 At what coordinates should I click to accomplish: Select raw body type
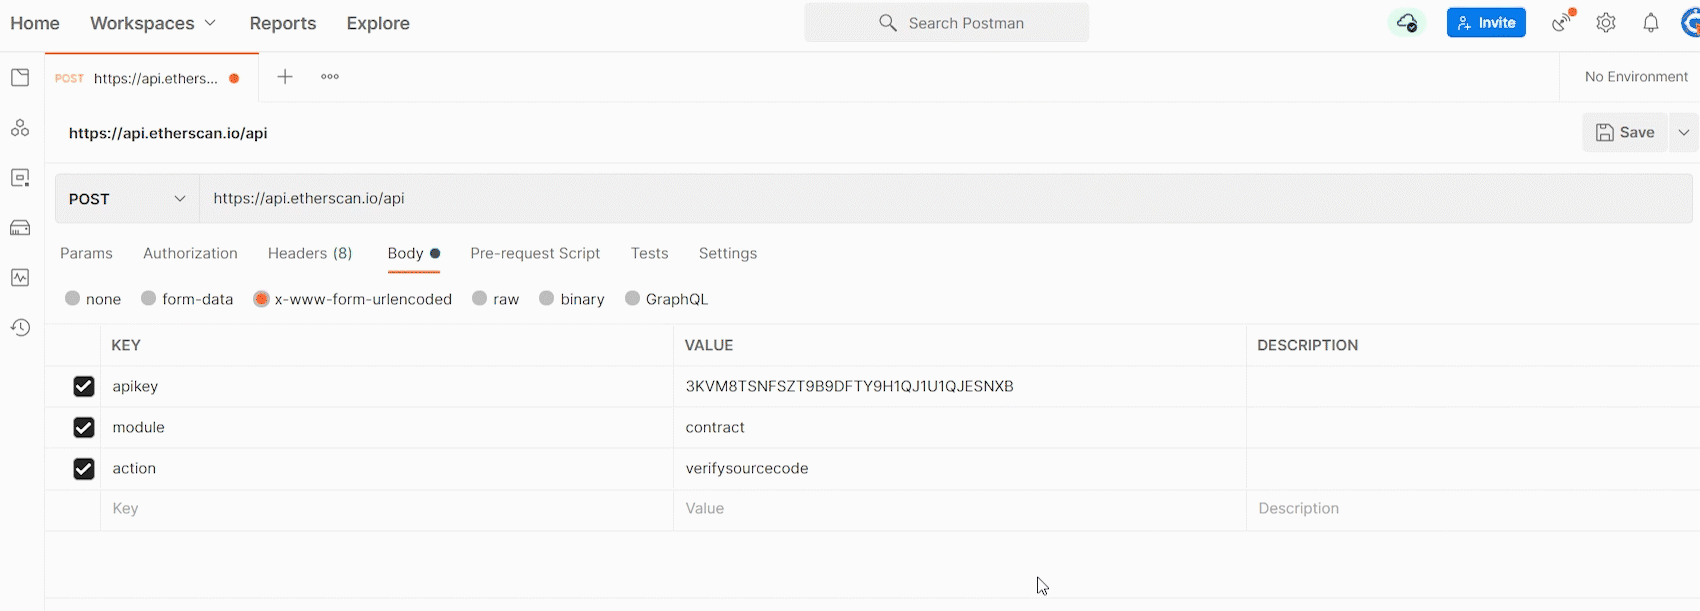(x=480, y=298)
